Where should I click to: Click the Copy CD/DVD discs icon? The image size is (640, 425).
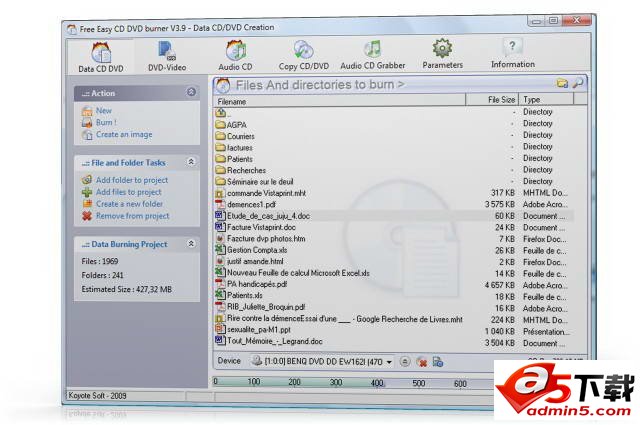coord(303,49)
